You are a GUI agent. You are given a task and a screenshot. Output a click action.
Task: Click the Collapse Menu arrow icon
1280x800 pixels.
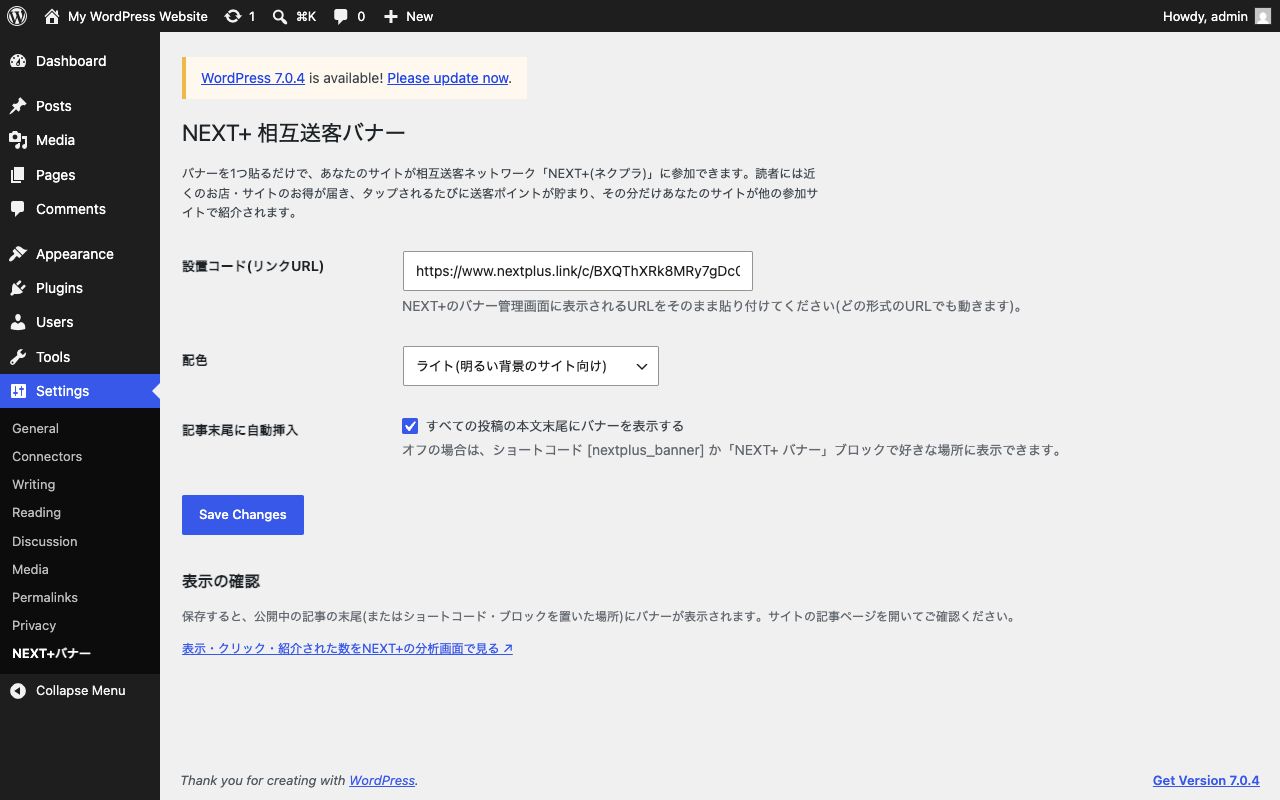pyautogui.click(x=18, y=691)
